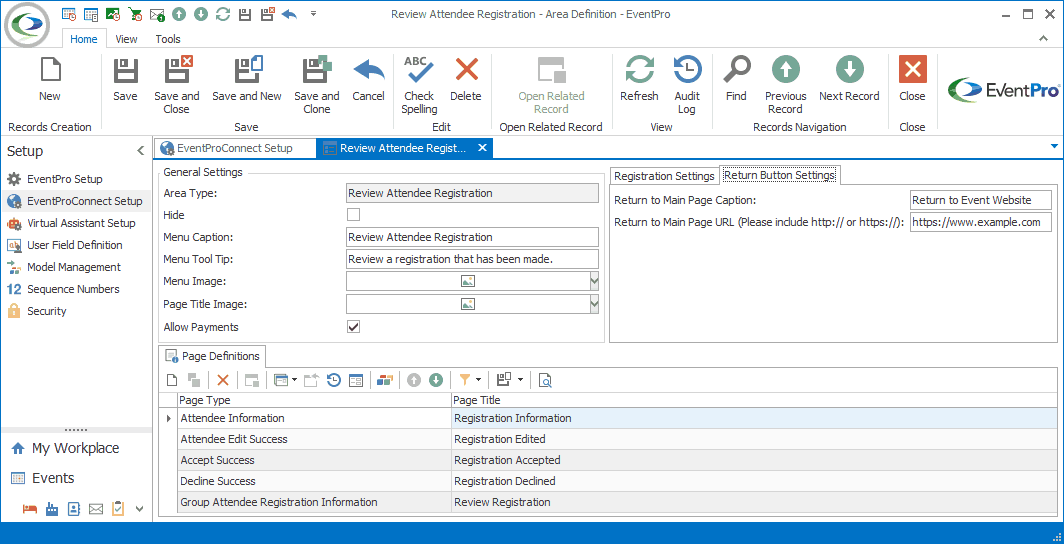Select the EventProConnect Setup document tab

click(x=235, y=148)
